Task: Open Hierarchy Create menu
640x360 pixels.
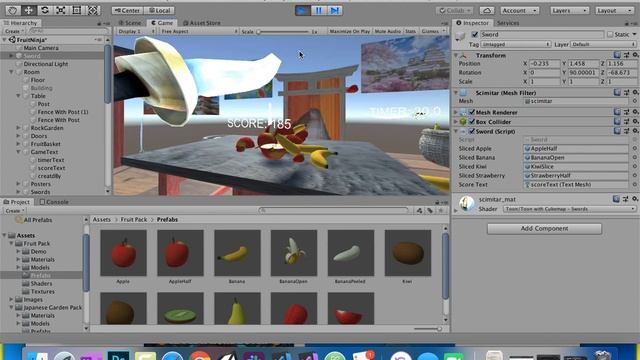Action: (15, 31)
